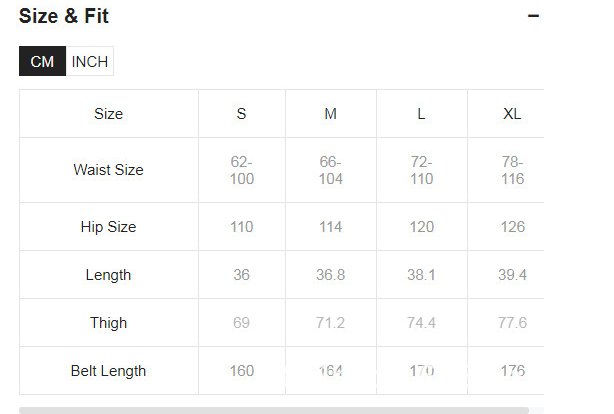Image resolution: width=614 pixels, height=414 pixels.
Task: Click length value 38.1 for size L
Action: click(421, 275)
